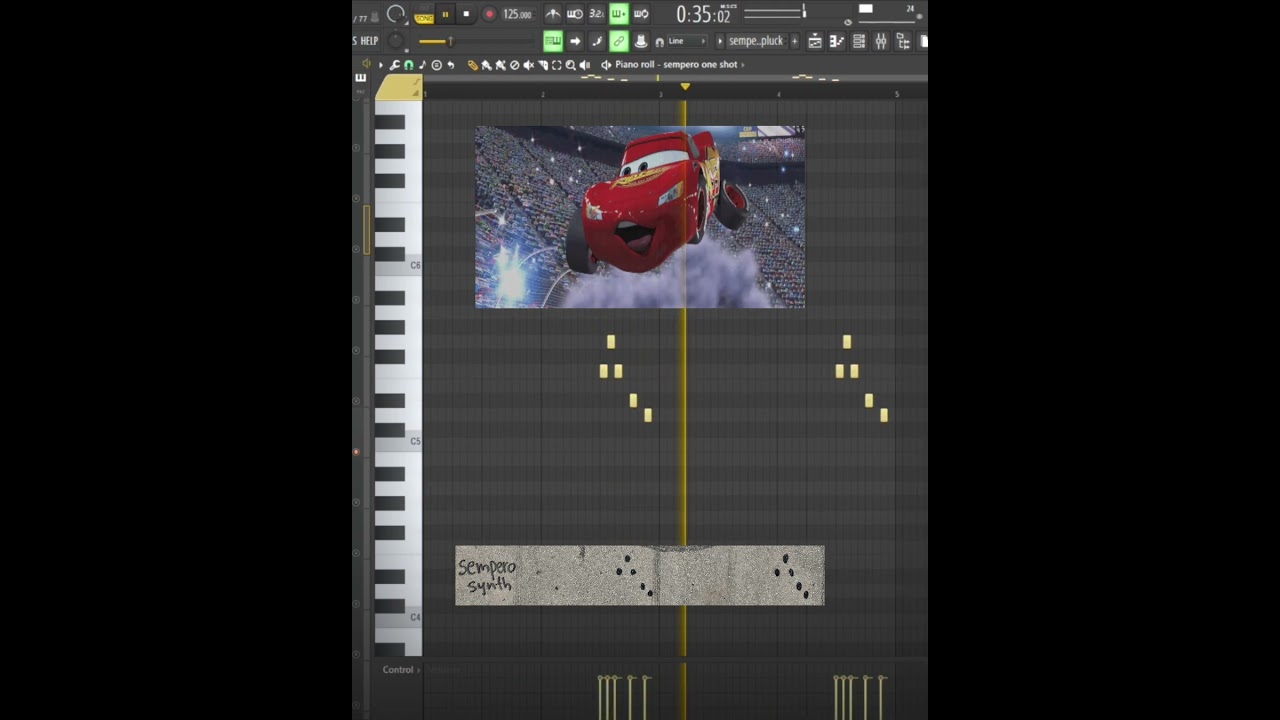Open the Channel rack icon
Screen dimensions: 1280x720
click(859, 41)
